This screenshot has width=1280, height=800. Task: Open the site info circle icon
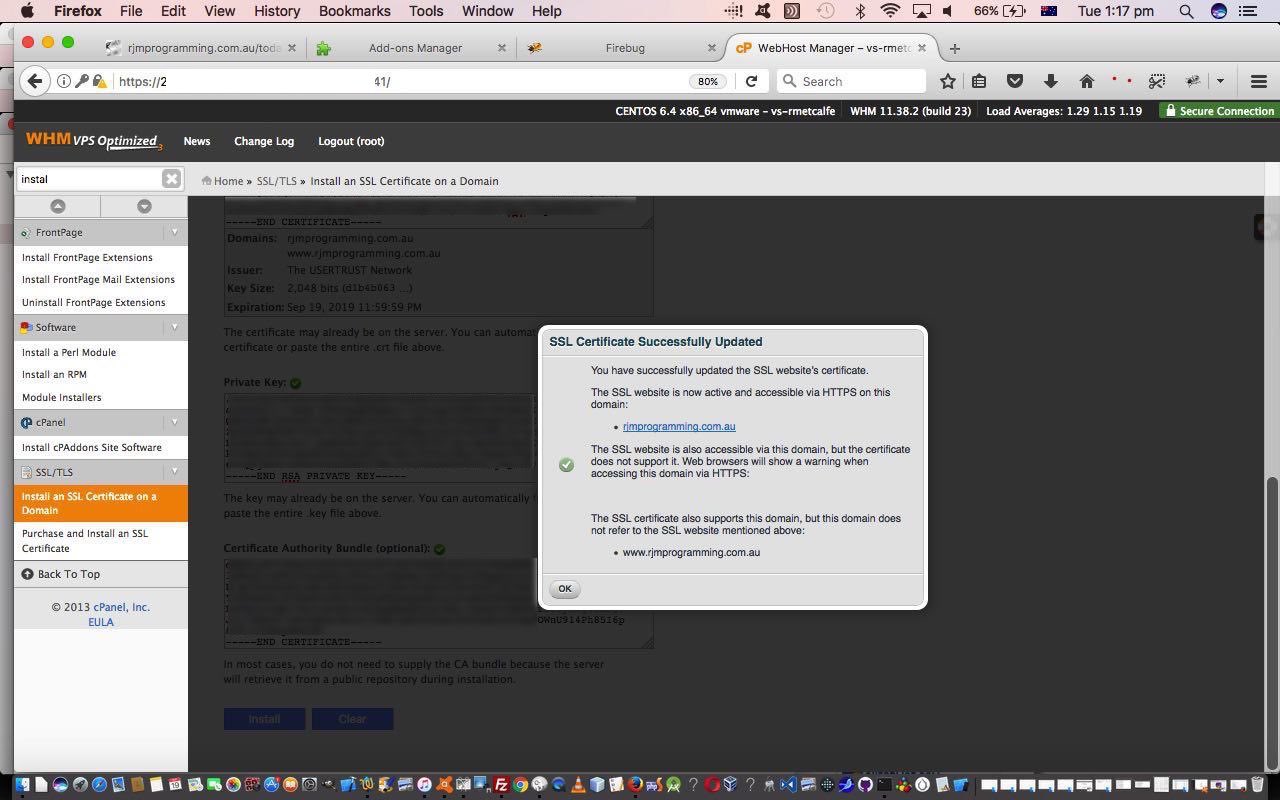(x=63, y=81)
